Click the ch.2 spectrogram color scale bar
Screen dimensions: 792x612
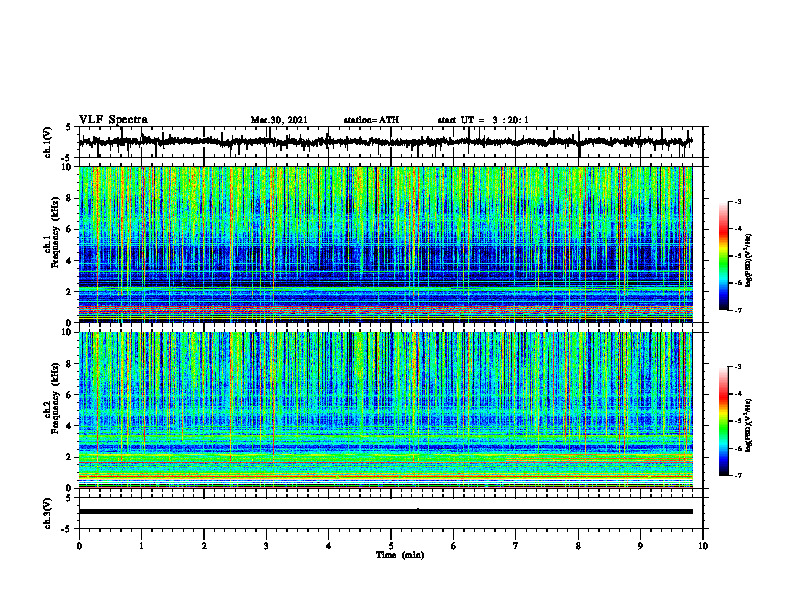723,421
